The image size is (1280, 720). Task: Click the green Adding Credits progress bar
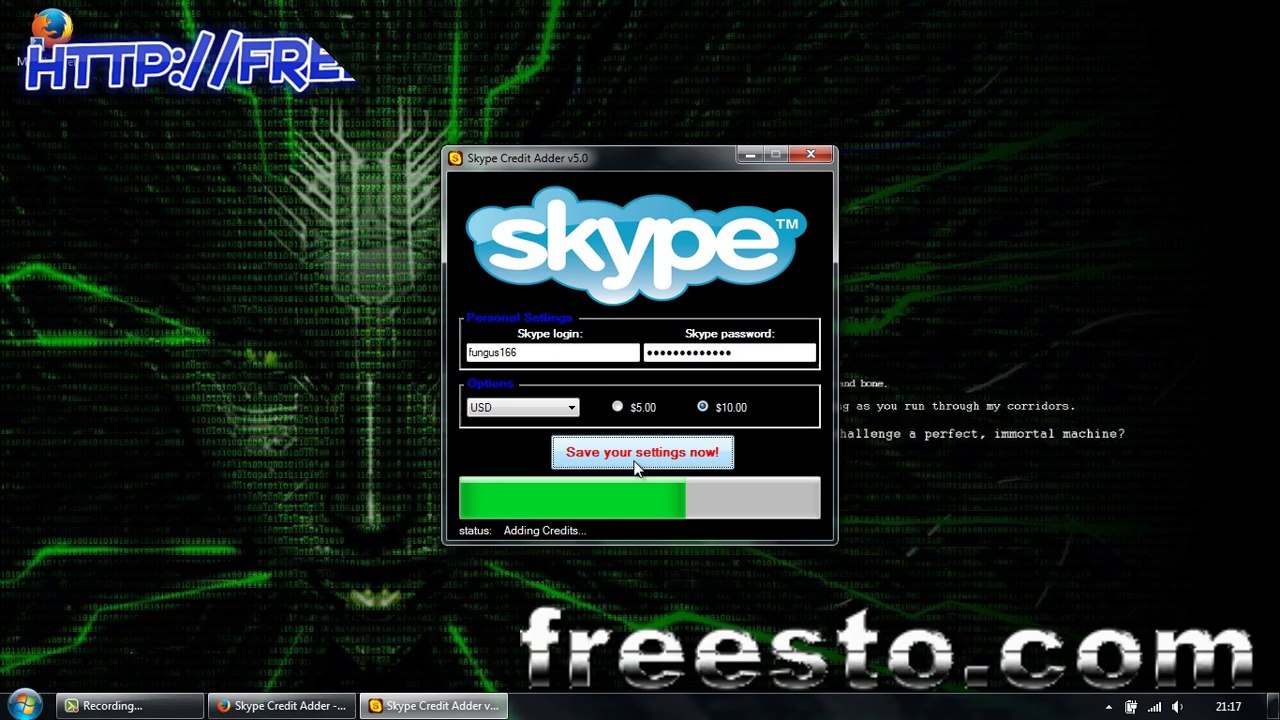(x=640, y=498)
